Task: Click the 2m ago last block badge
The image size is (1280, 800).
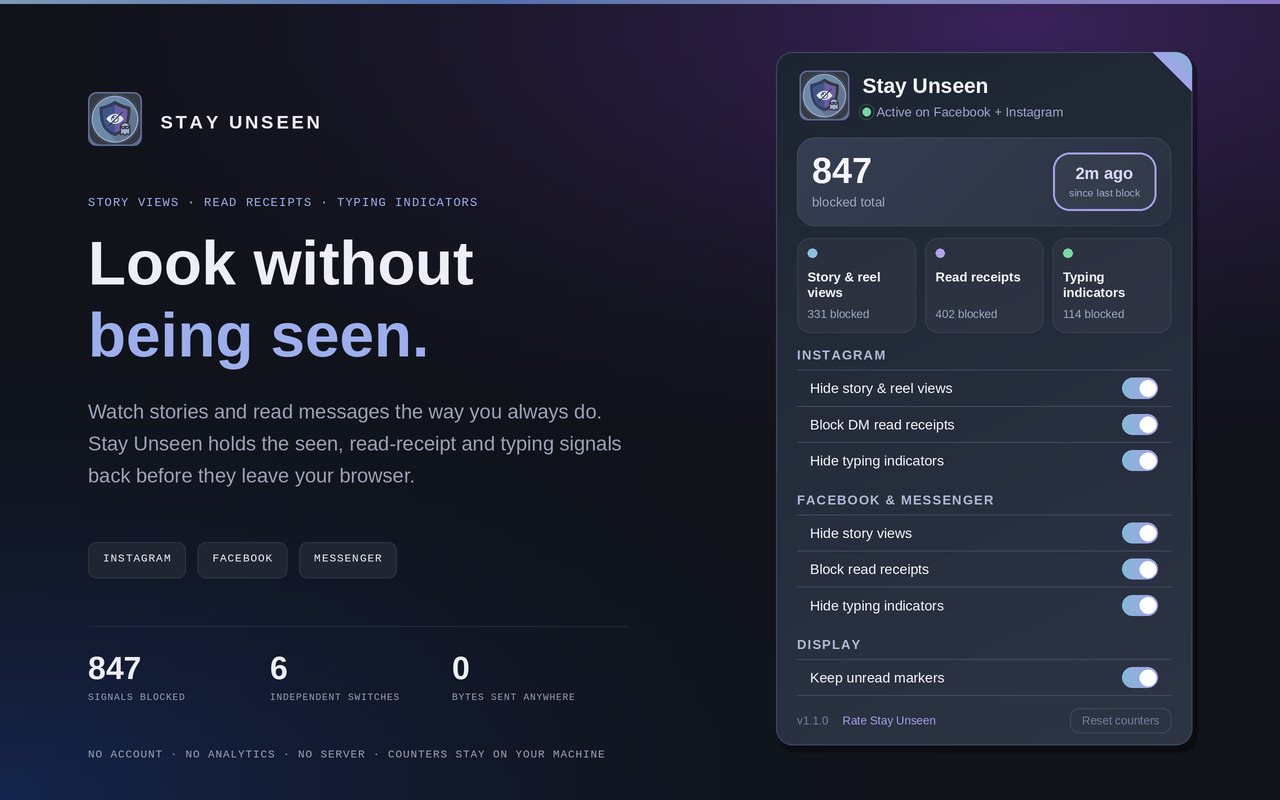Action: point(1104,182)
